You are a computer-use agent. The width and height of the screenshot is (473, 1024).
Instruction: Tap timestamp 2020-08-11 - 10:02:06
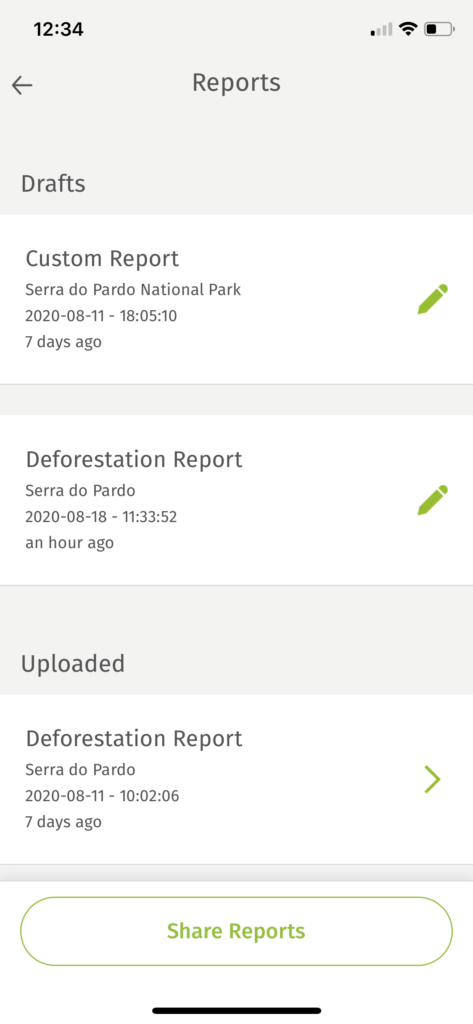tap(103, 796)
